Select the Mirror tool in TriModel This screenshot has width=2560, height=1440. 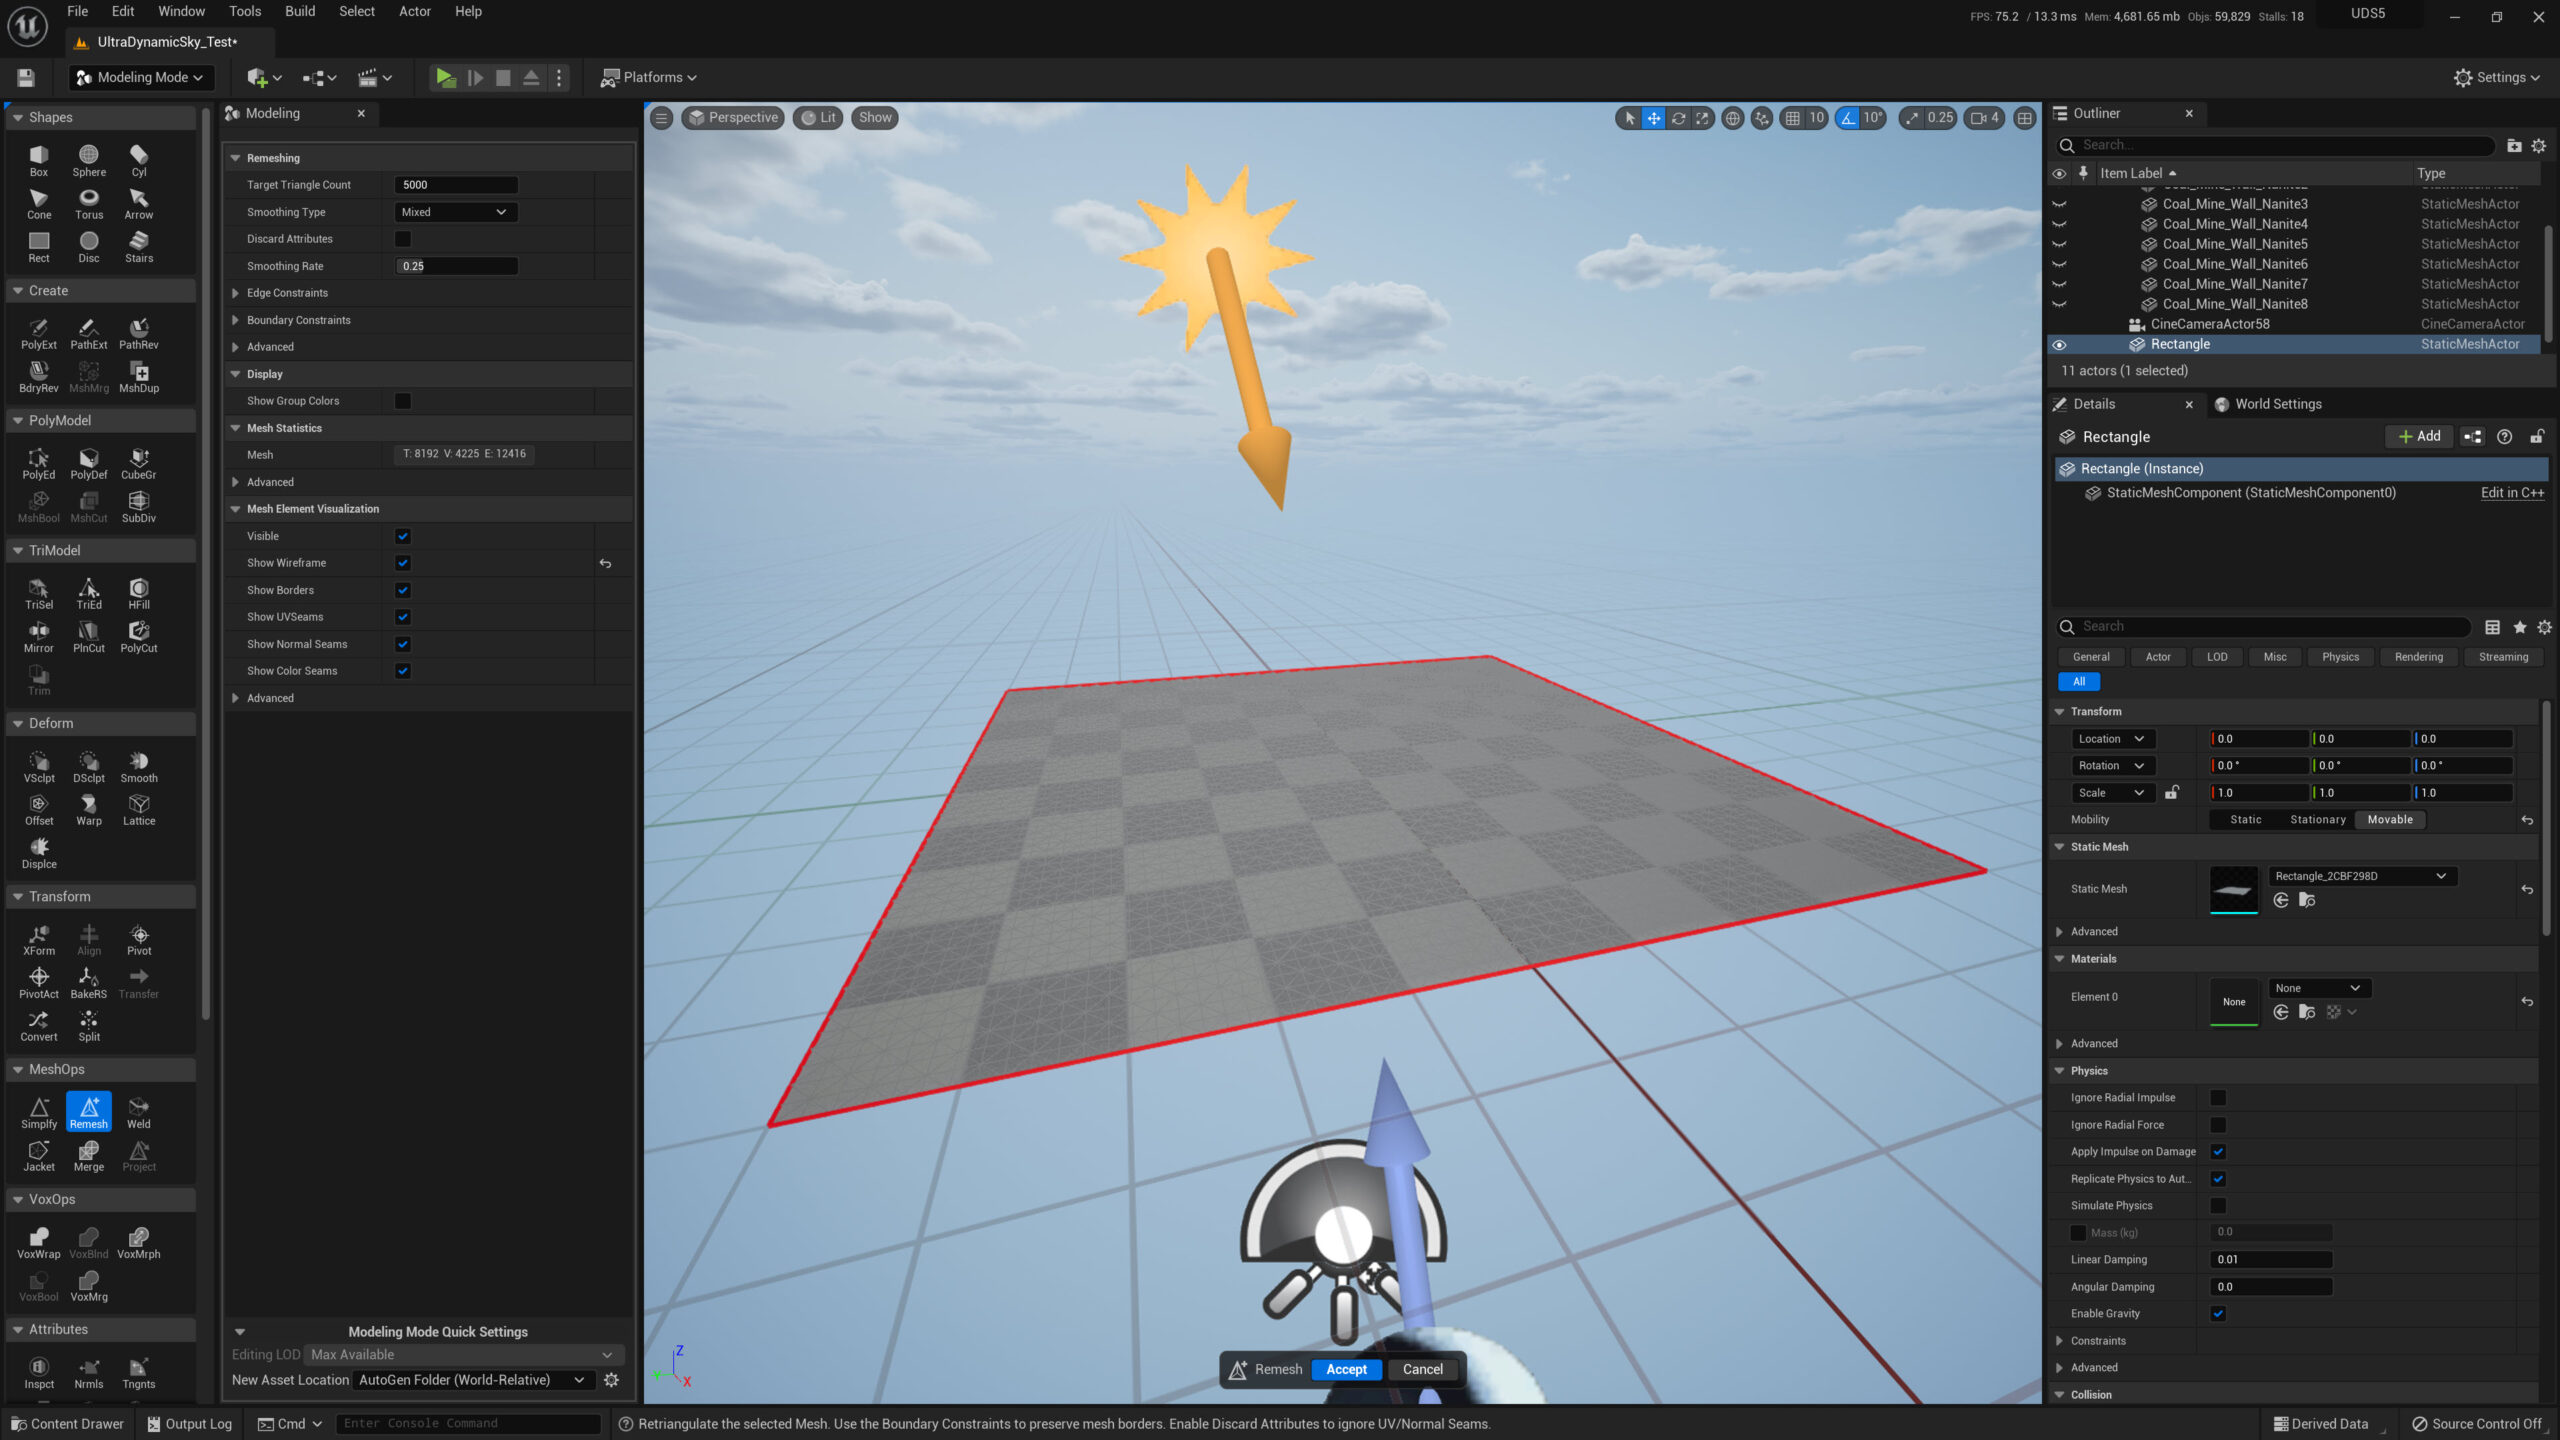(x=39, y=636)
